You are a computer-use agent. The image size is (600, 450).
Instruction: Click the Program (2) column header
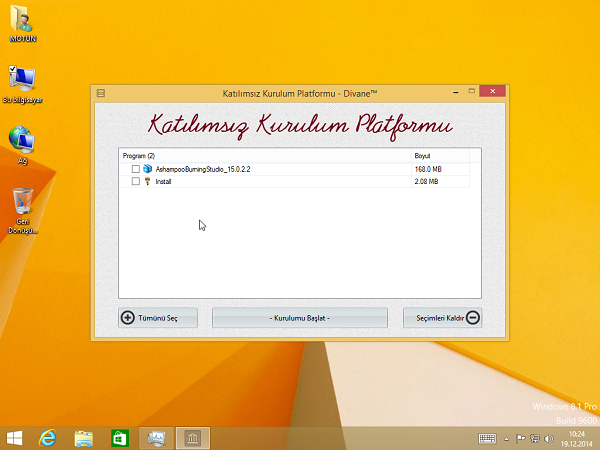point(139,156)
